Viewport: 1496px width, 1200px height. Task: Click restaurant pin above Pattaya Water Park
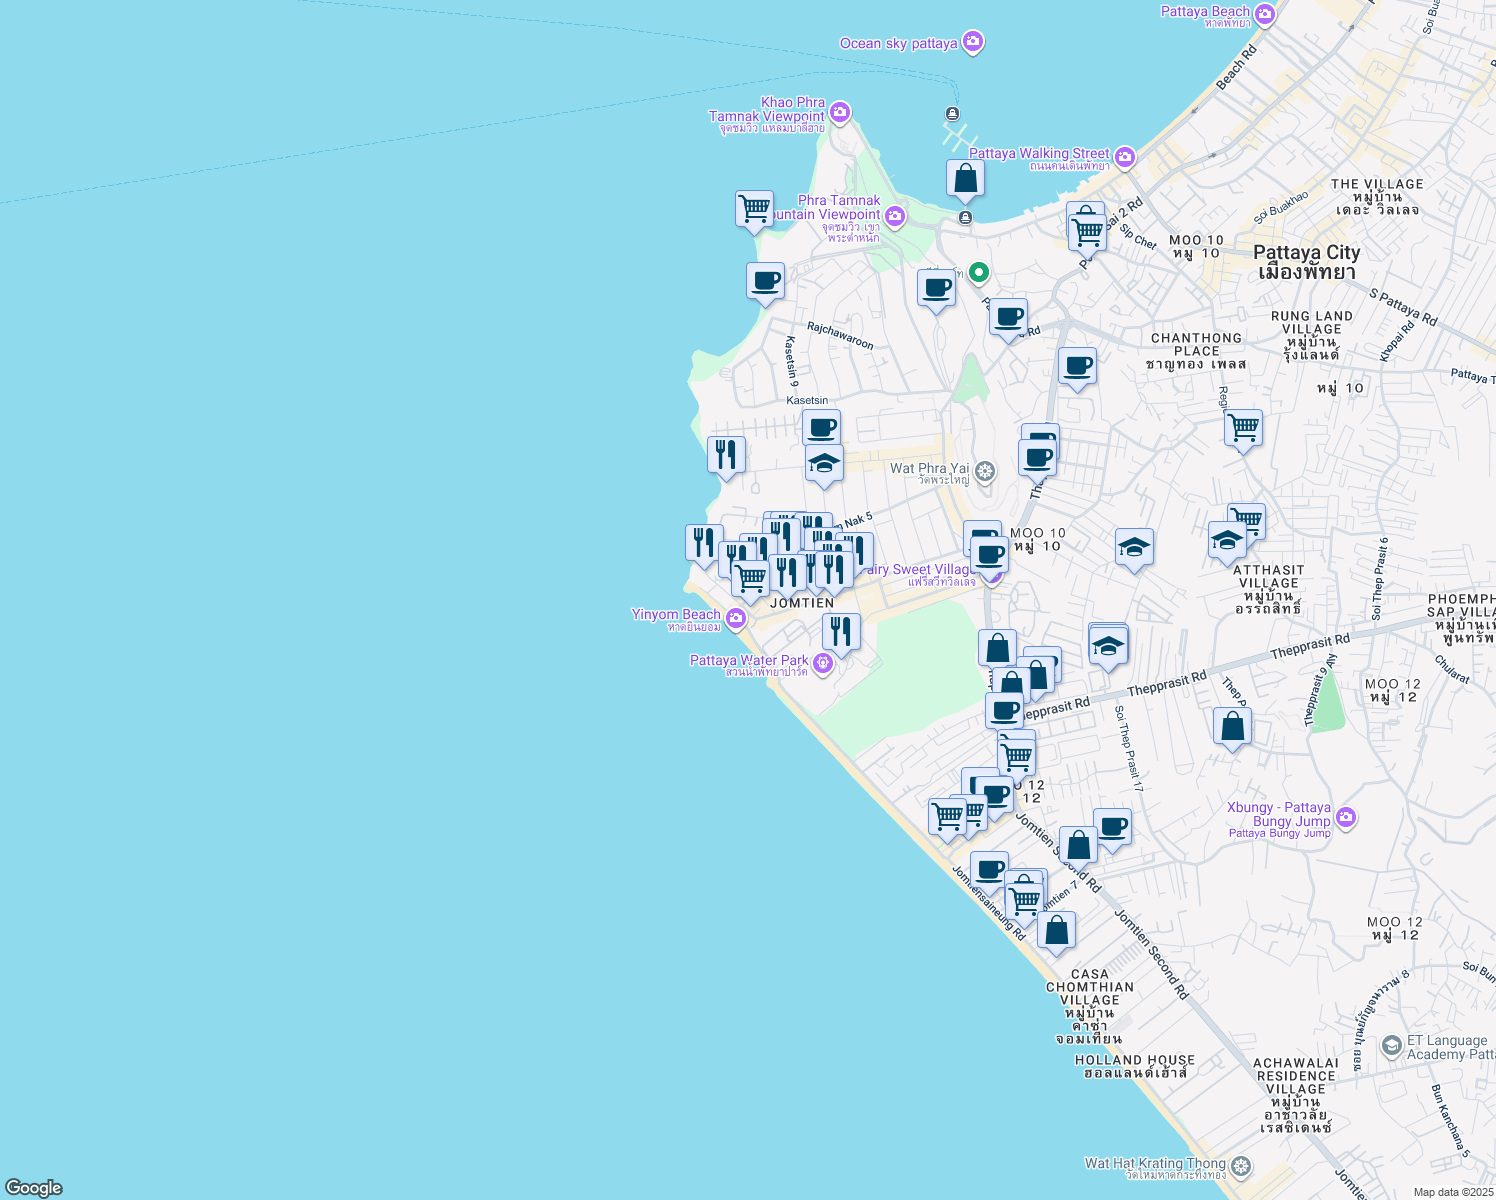841,634
